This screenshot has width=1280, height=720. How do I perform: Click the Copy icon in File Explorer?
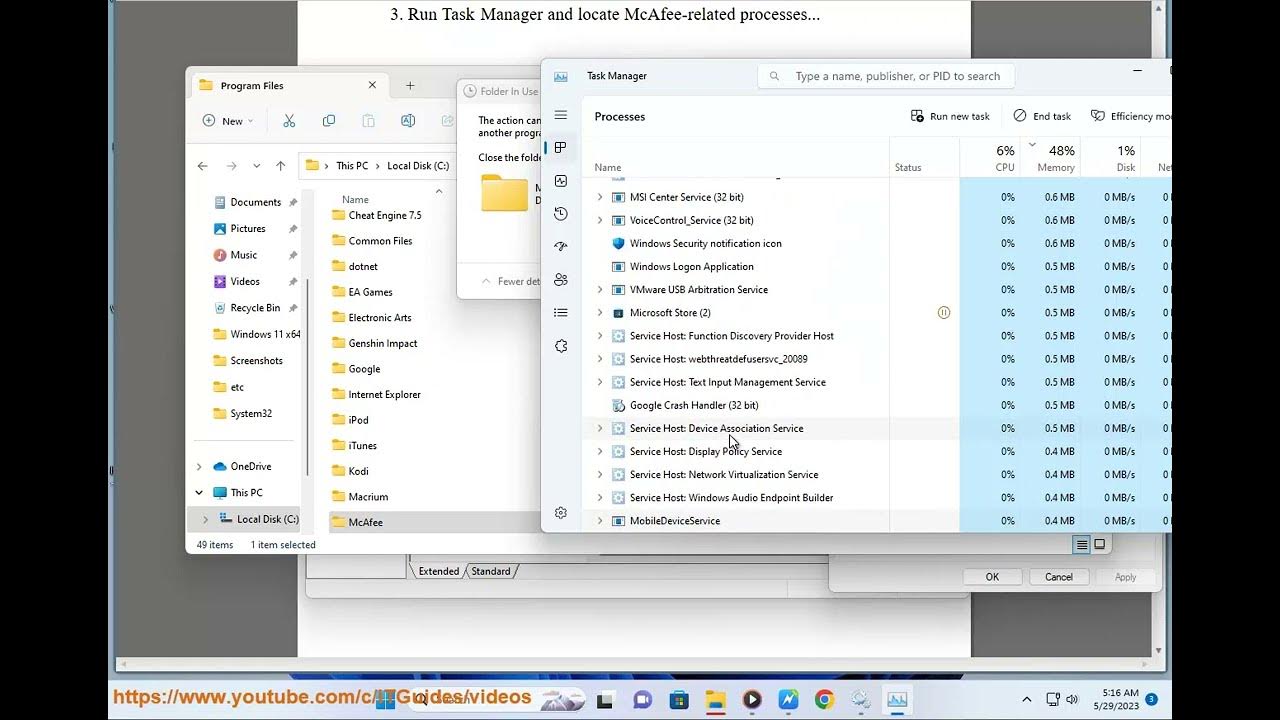[x=329, y=121]
